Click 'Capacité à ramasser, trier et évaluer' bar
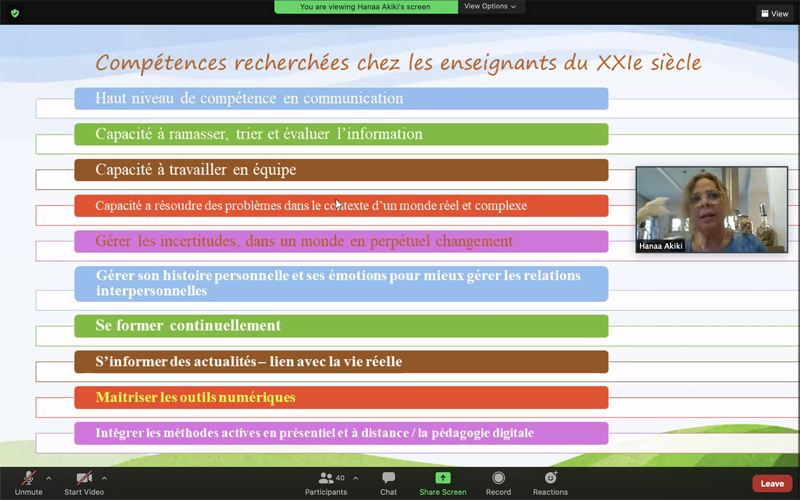 pyautogui.click(x=341, y=134)
